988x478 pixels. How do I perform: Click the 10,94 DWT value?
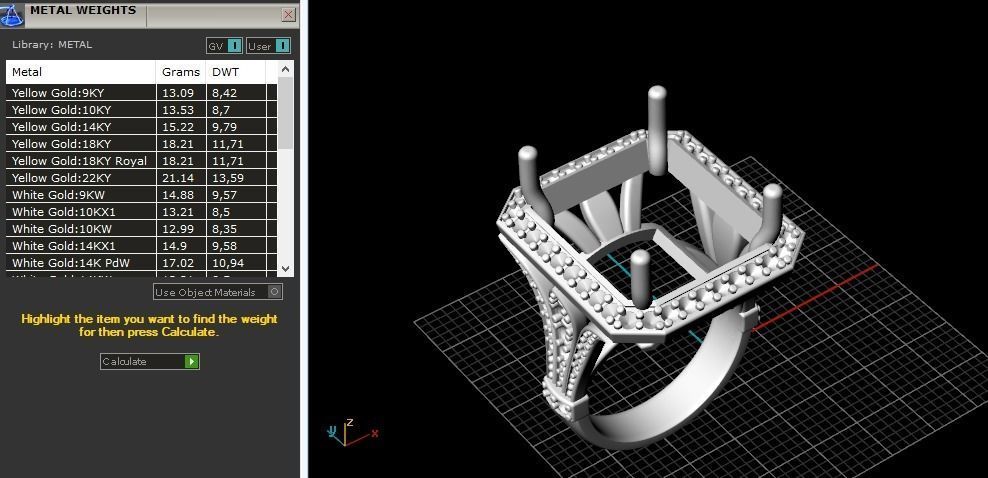click(x=227, y=263)
